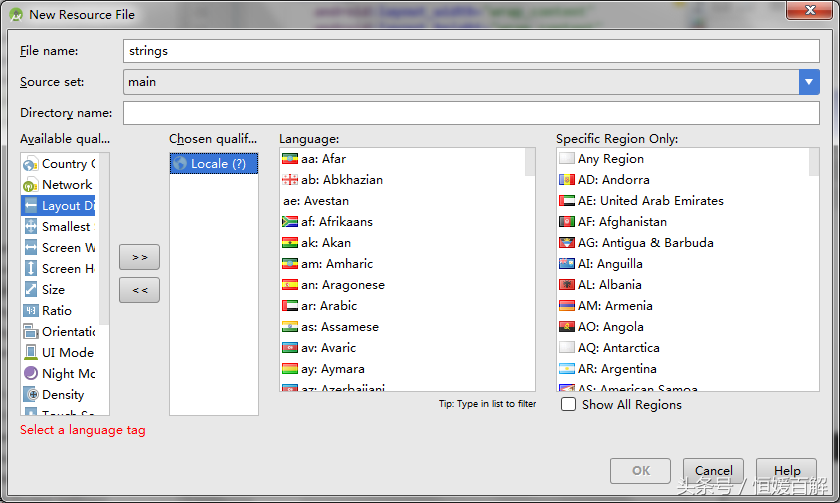Click the >> add qualifier button
The image size is (840, 503).
click(139, 257)
